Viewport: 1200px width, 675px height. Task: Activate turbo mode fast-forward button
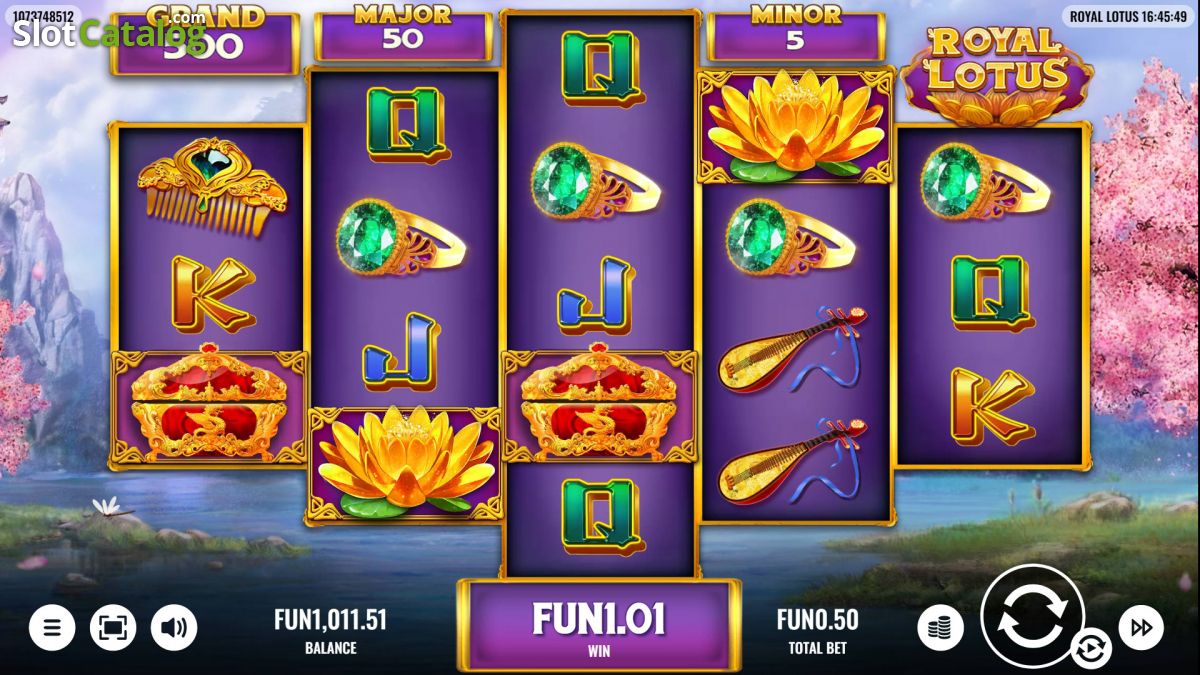click(1141, 627)
